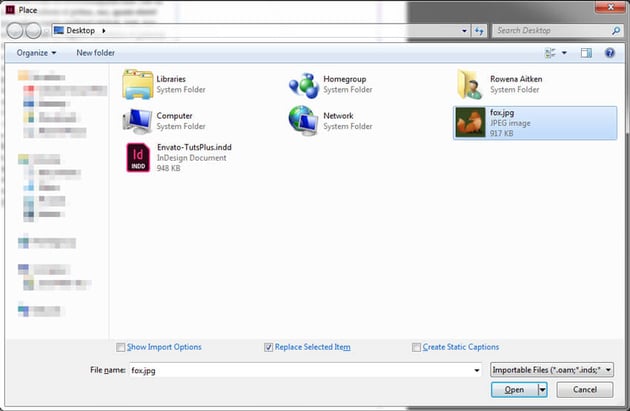Viewport: 630px width, 411px height.
Task: Enable Create Static Captions checkbox
Action: click(416, 347)
